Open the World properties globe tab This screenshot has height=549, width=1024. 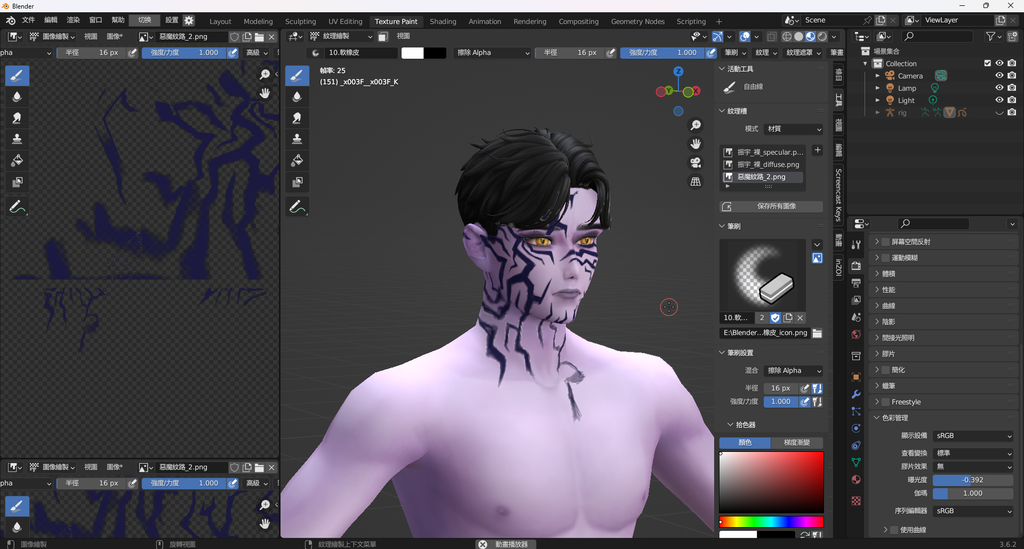tap(856, 334)
